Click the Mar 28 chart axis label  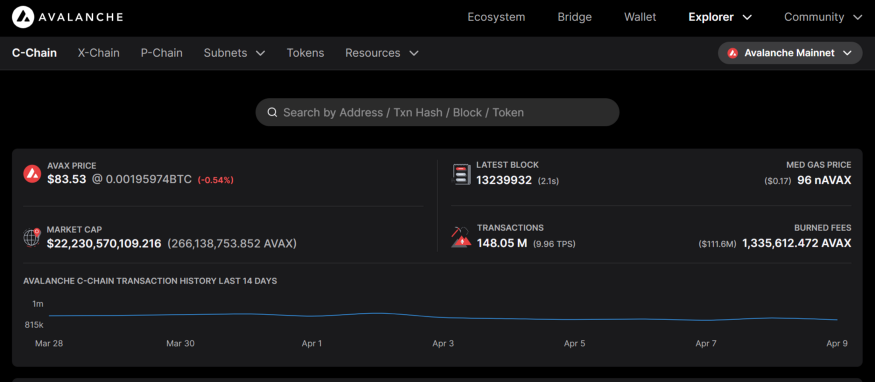(49, 344)
